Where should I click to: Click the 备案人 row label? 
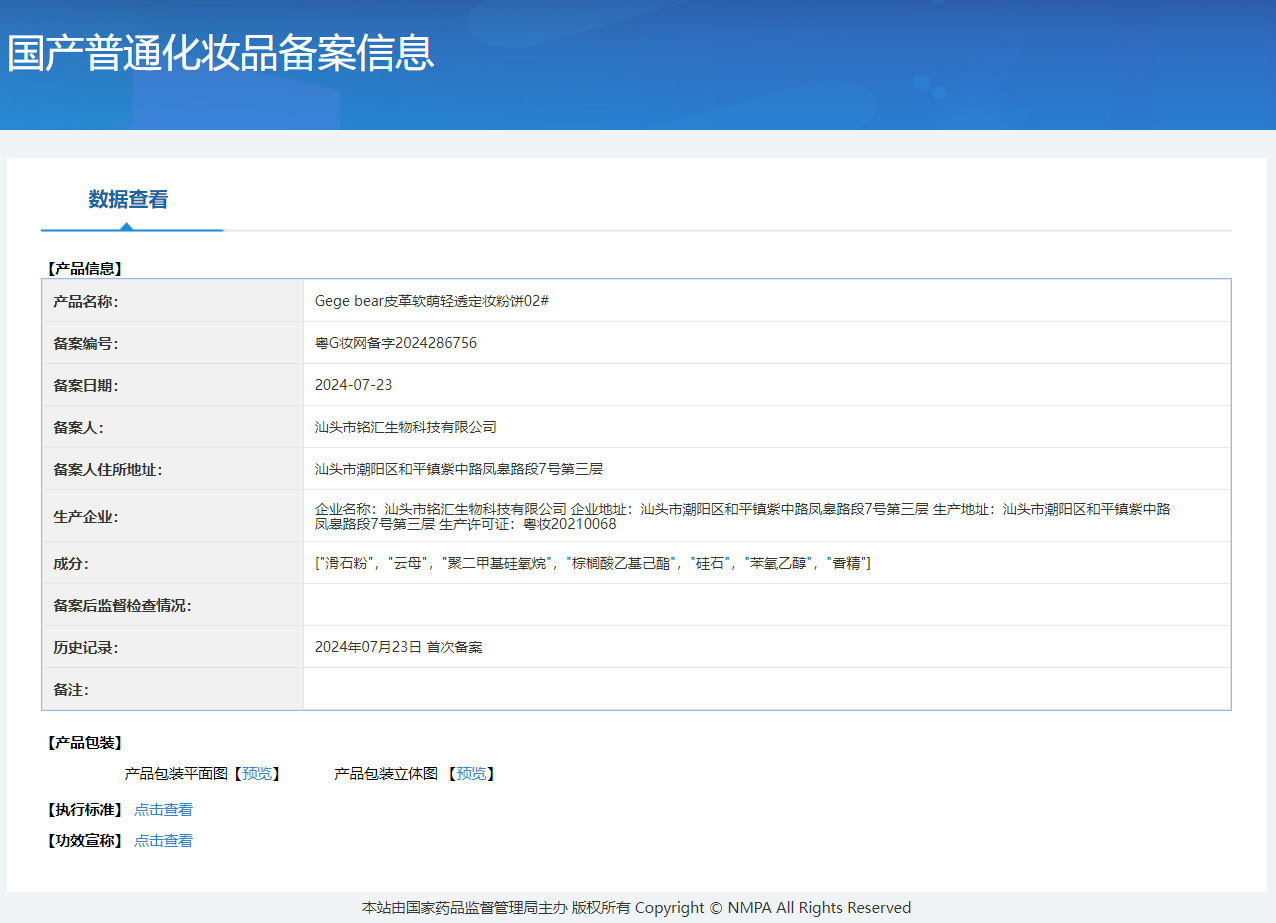(x=79, y=427)
